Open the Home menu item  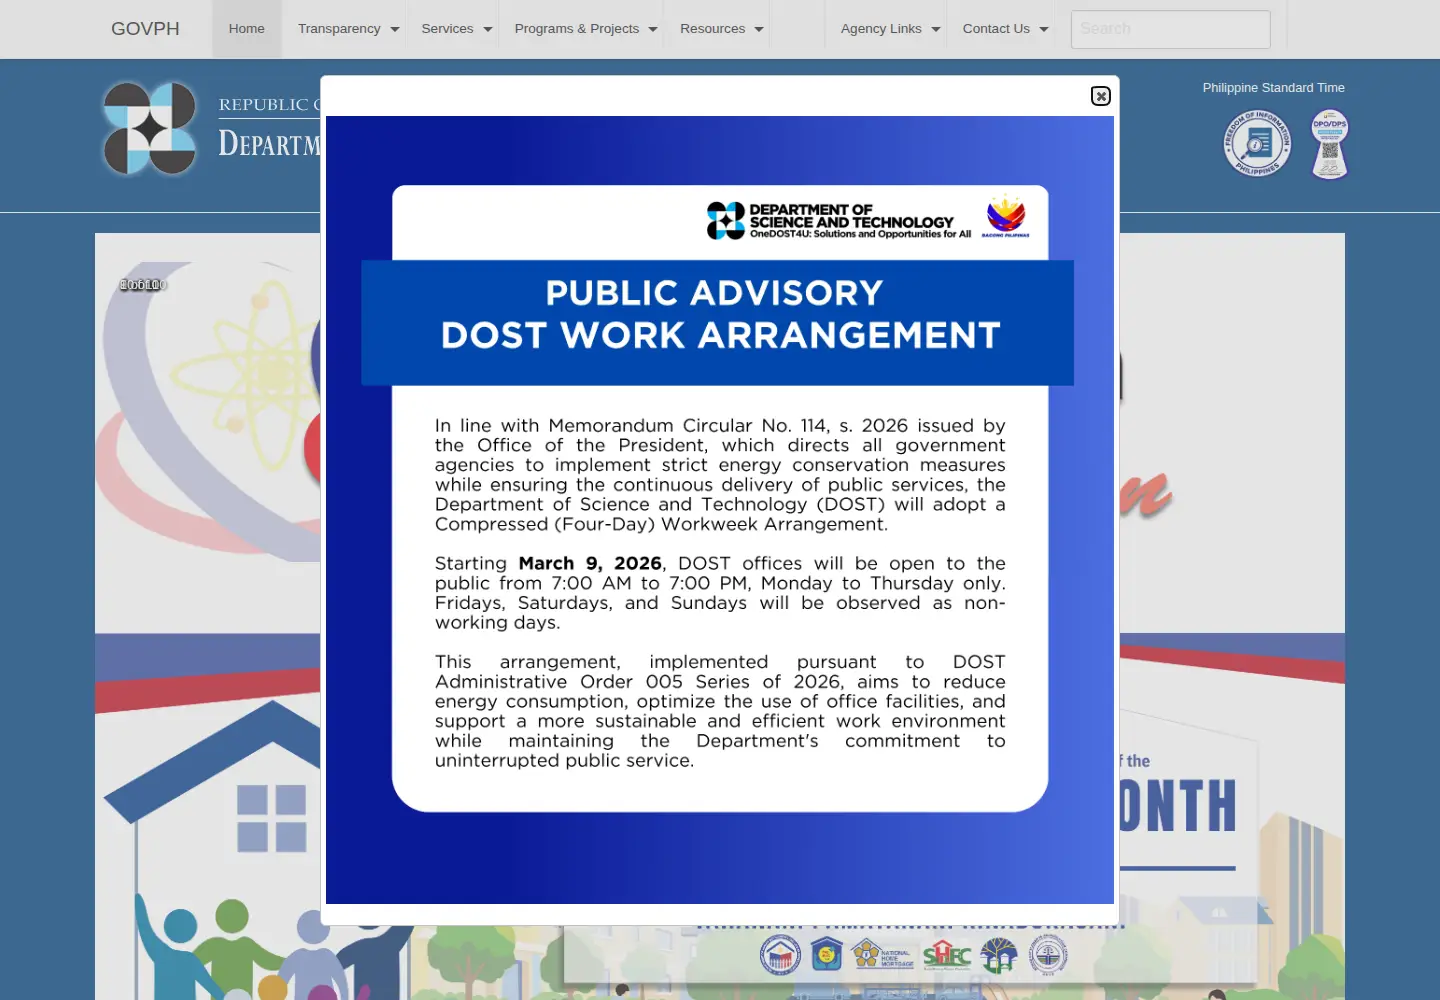coord(246,29)
